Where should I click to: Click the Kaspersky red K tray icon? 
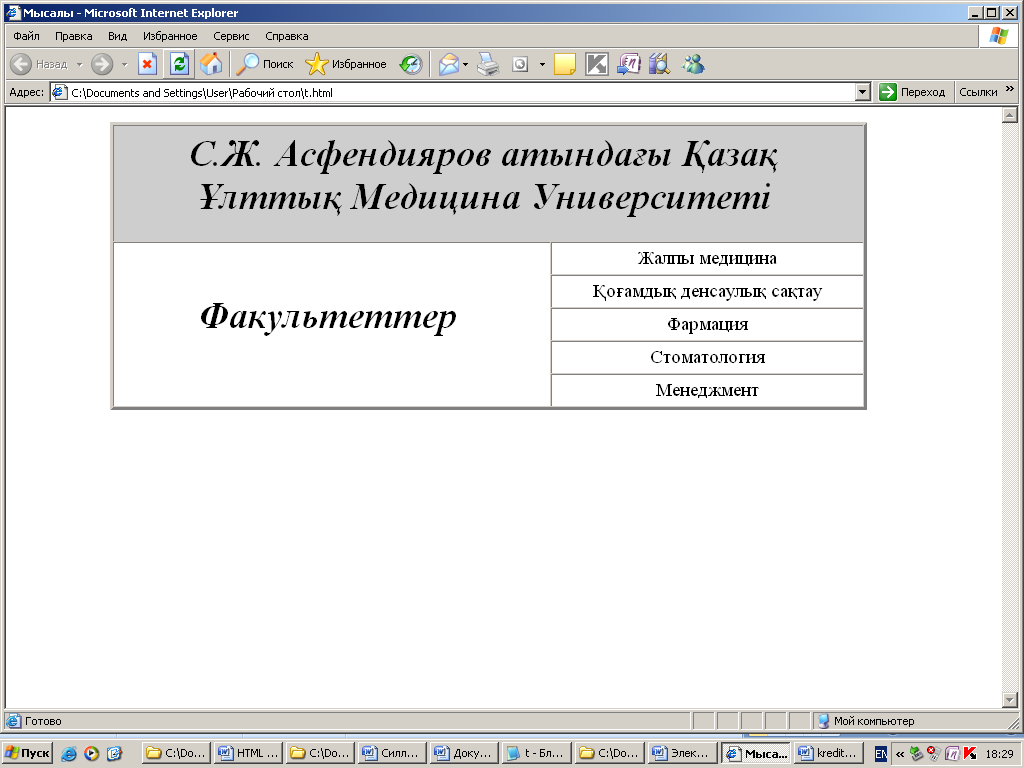[970, 754]
